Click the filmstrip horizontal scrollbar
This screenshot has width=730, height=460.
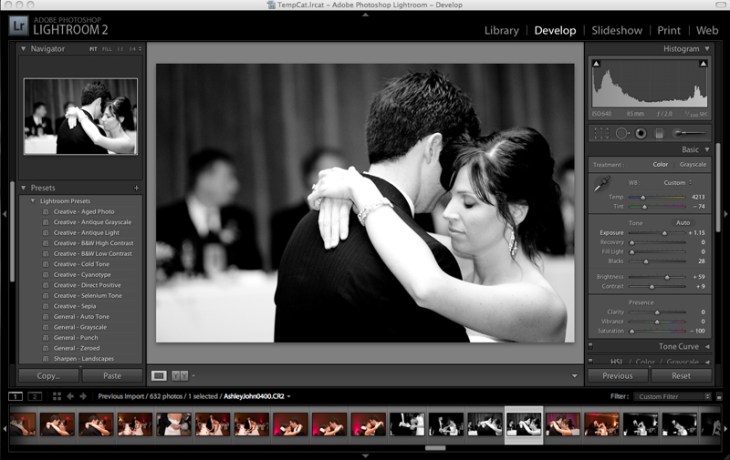click(x=435, y=448)
